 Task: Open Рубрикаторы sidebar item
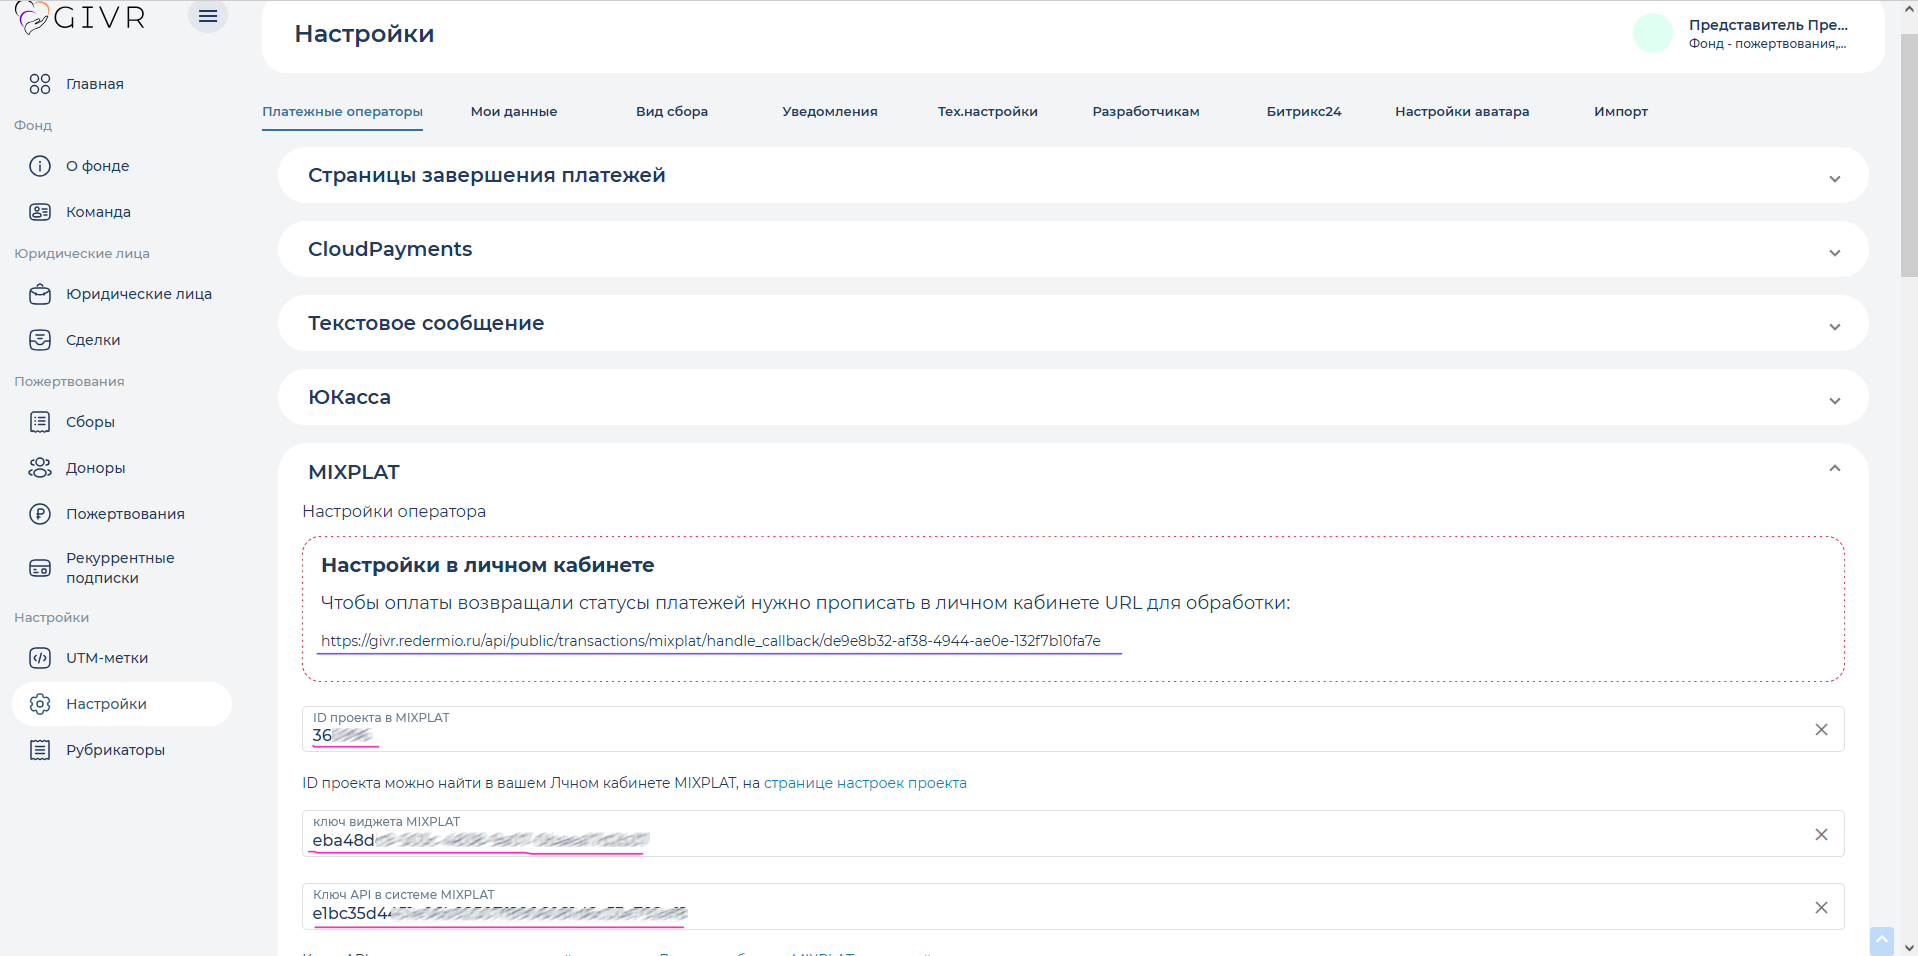click(115, 750)
